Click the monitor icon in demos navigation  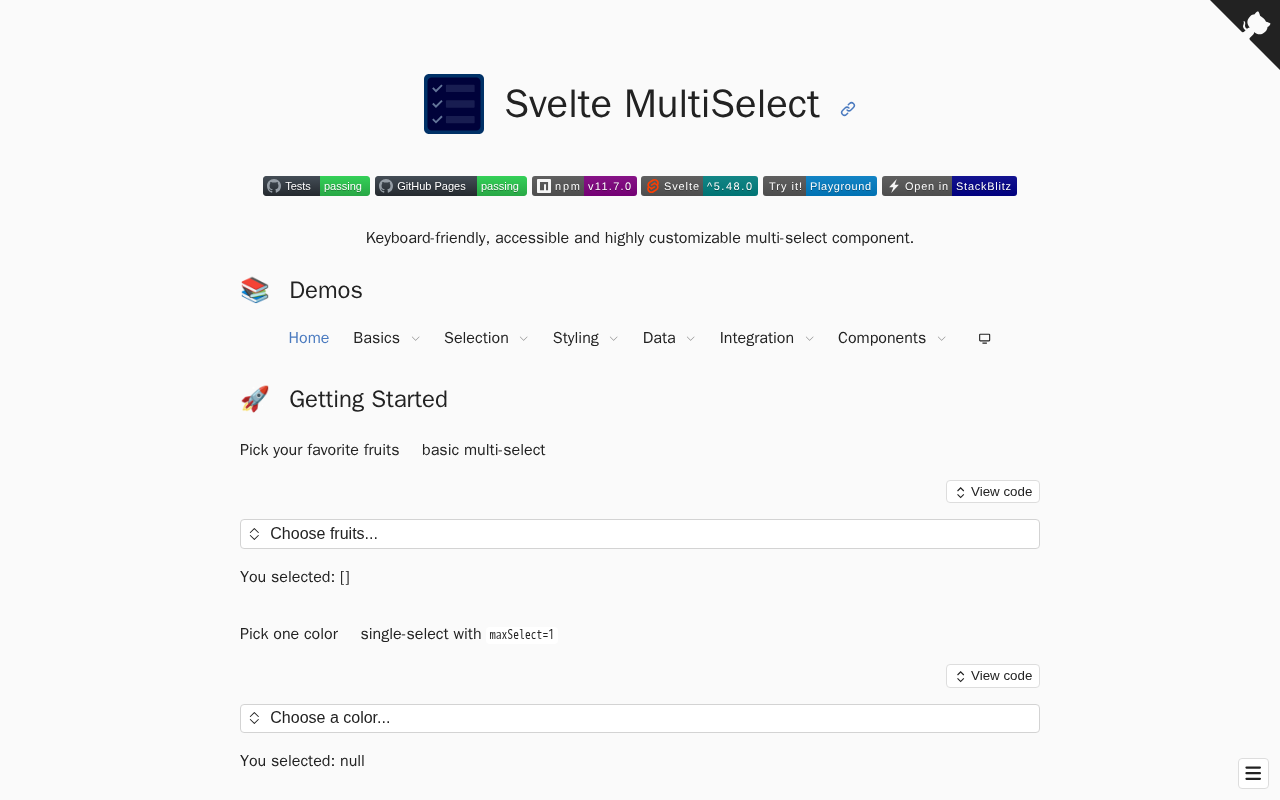click(x=984, y=338)
